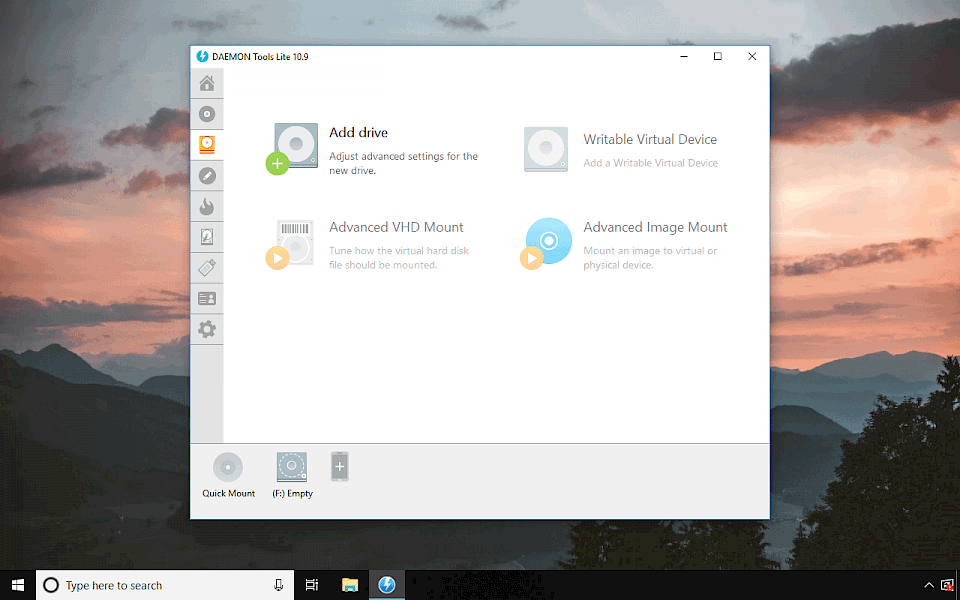Click the Advanced VHD Mount title
This screenshot has width=960, height=600.
click(396, 227)
